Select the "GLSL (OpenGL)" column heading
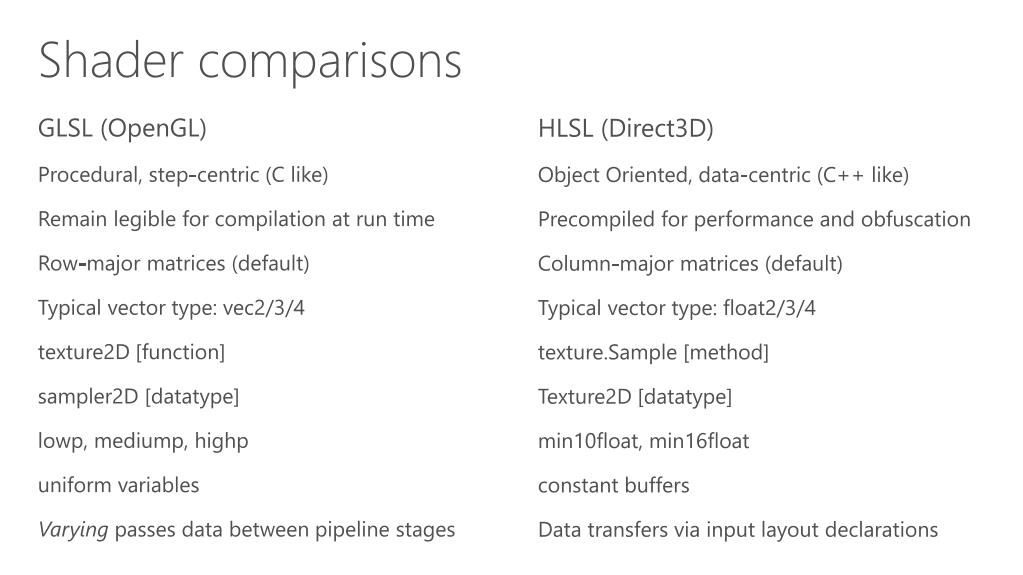1023x575 pixels. (122, 129)
